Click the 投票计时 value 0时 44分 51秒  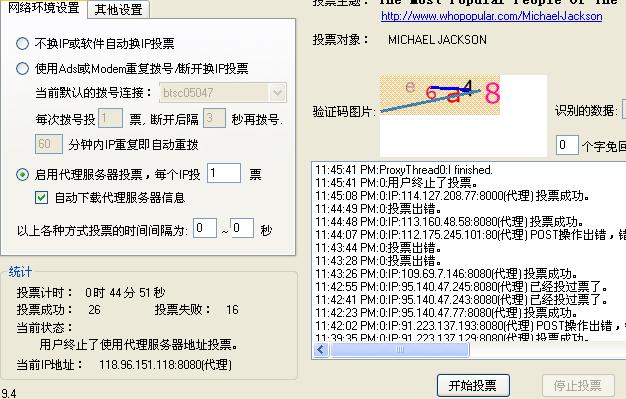125,292
